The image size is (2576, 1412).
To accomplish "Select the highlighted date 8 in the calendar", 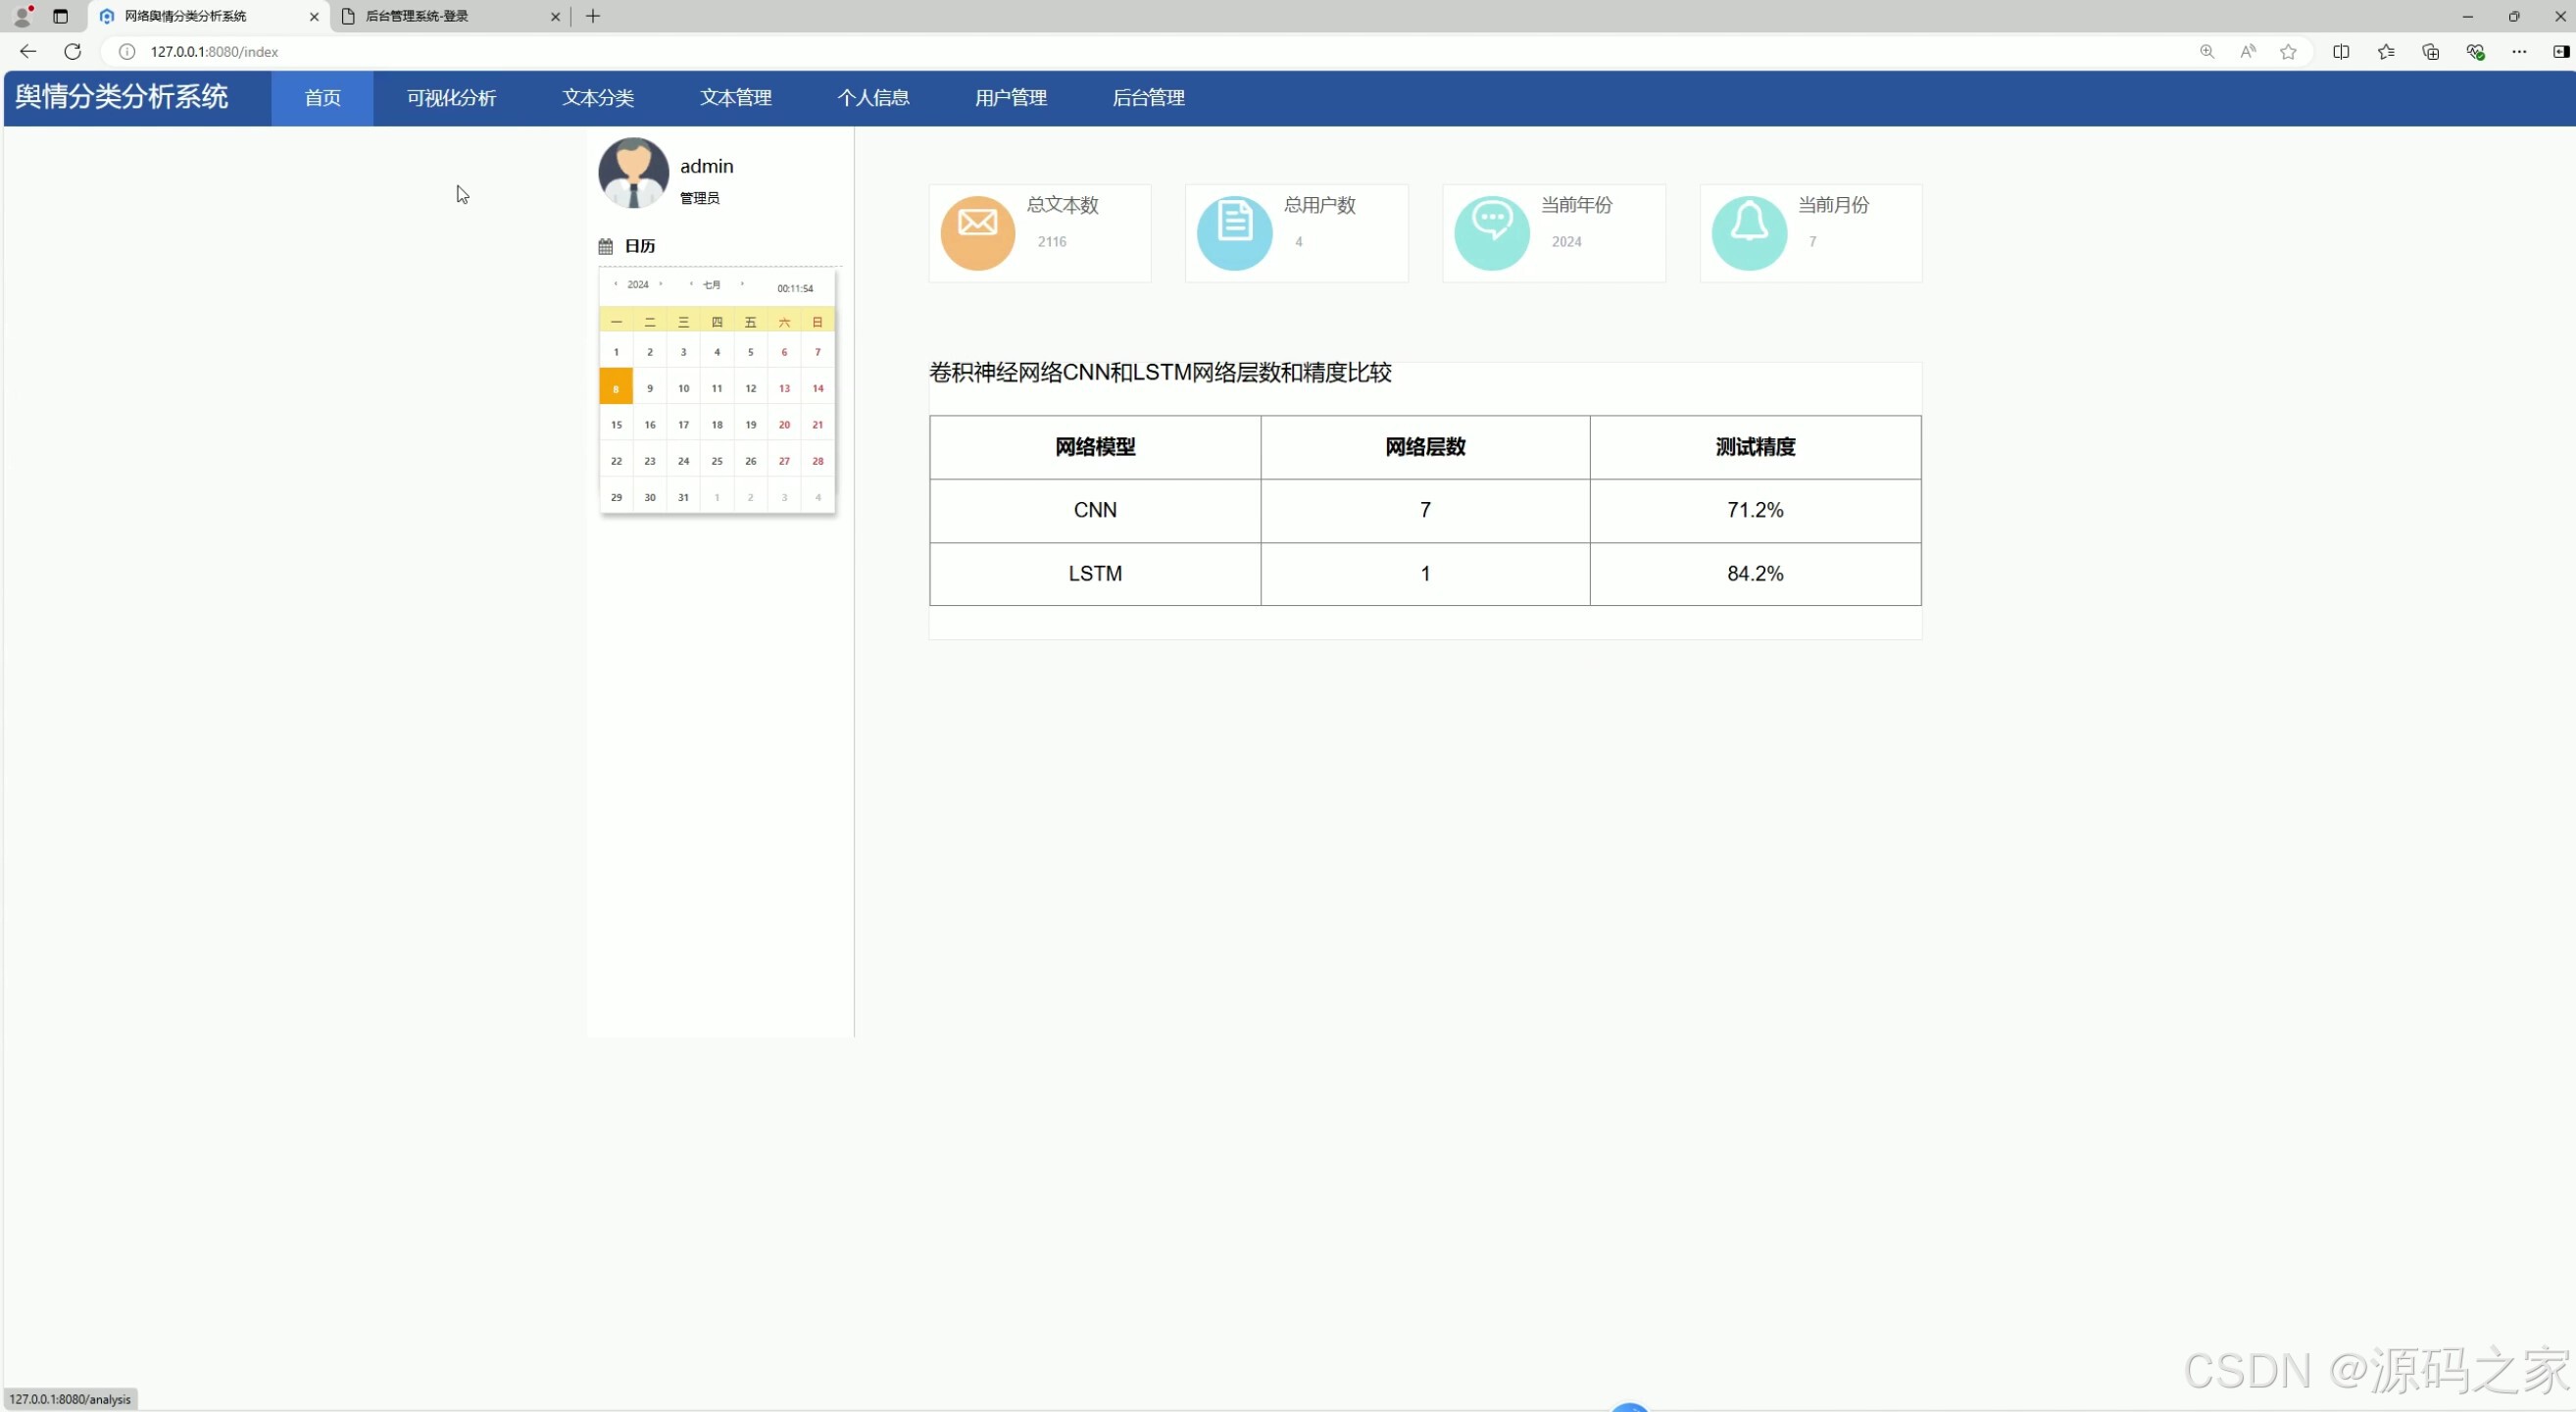I will coord(616,388).
